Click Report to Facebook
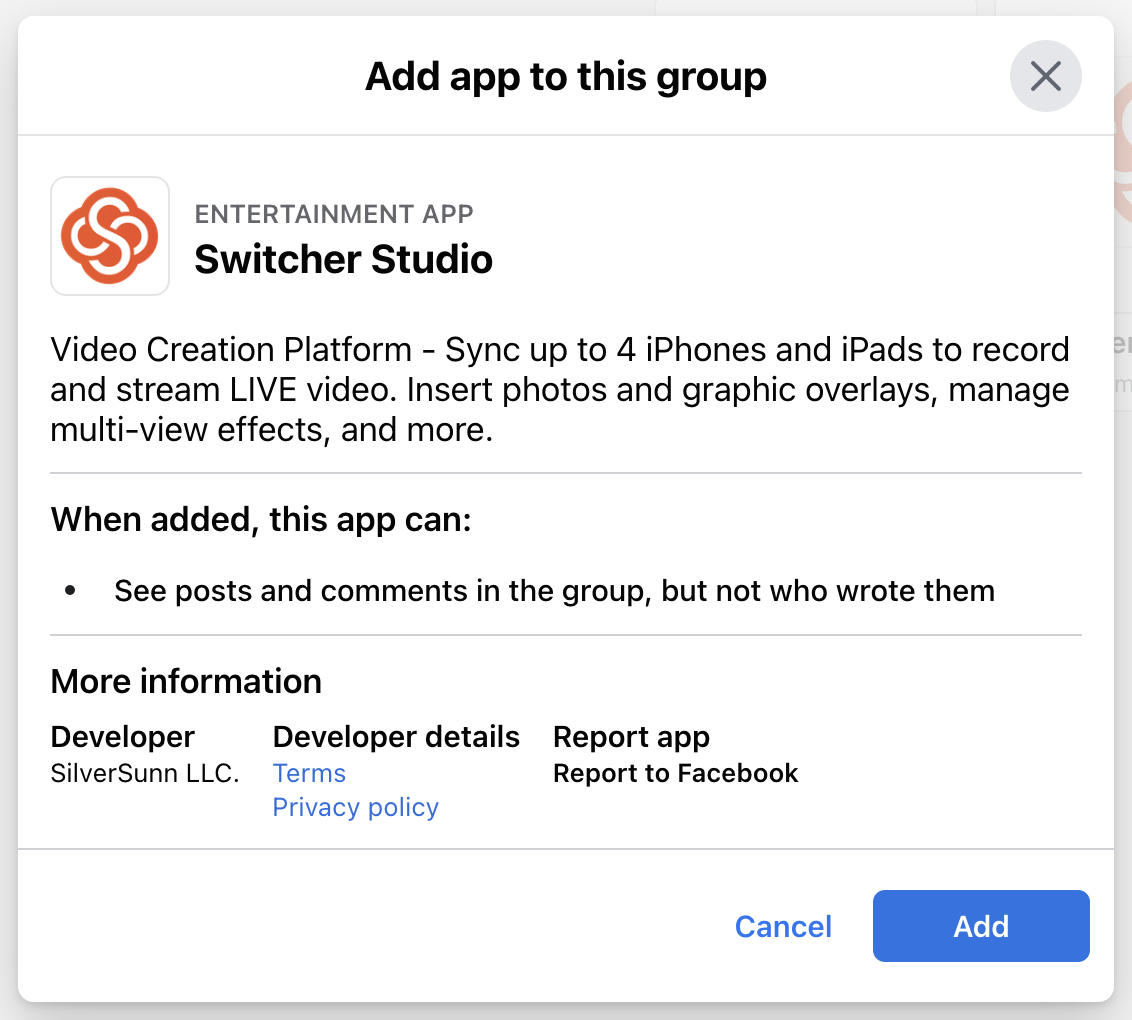 coord(675,772)
